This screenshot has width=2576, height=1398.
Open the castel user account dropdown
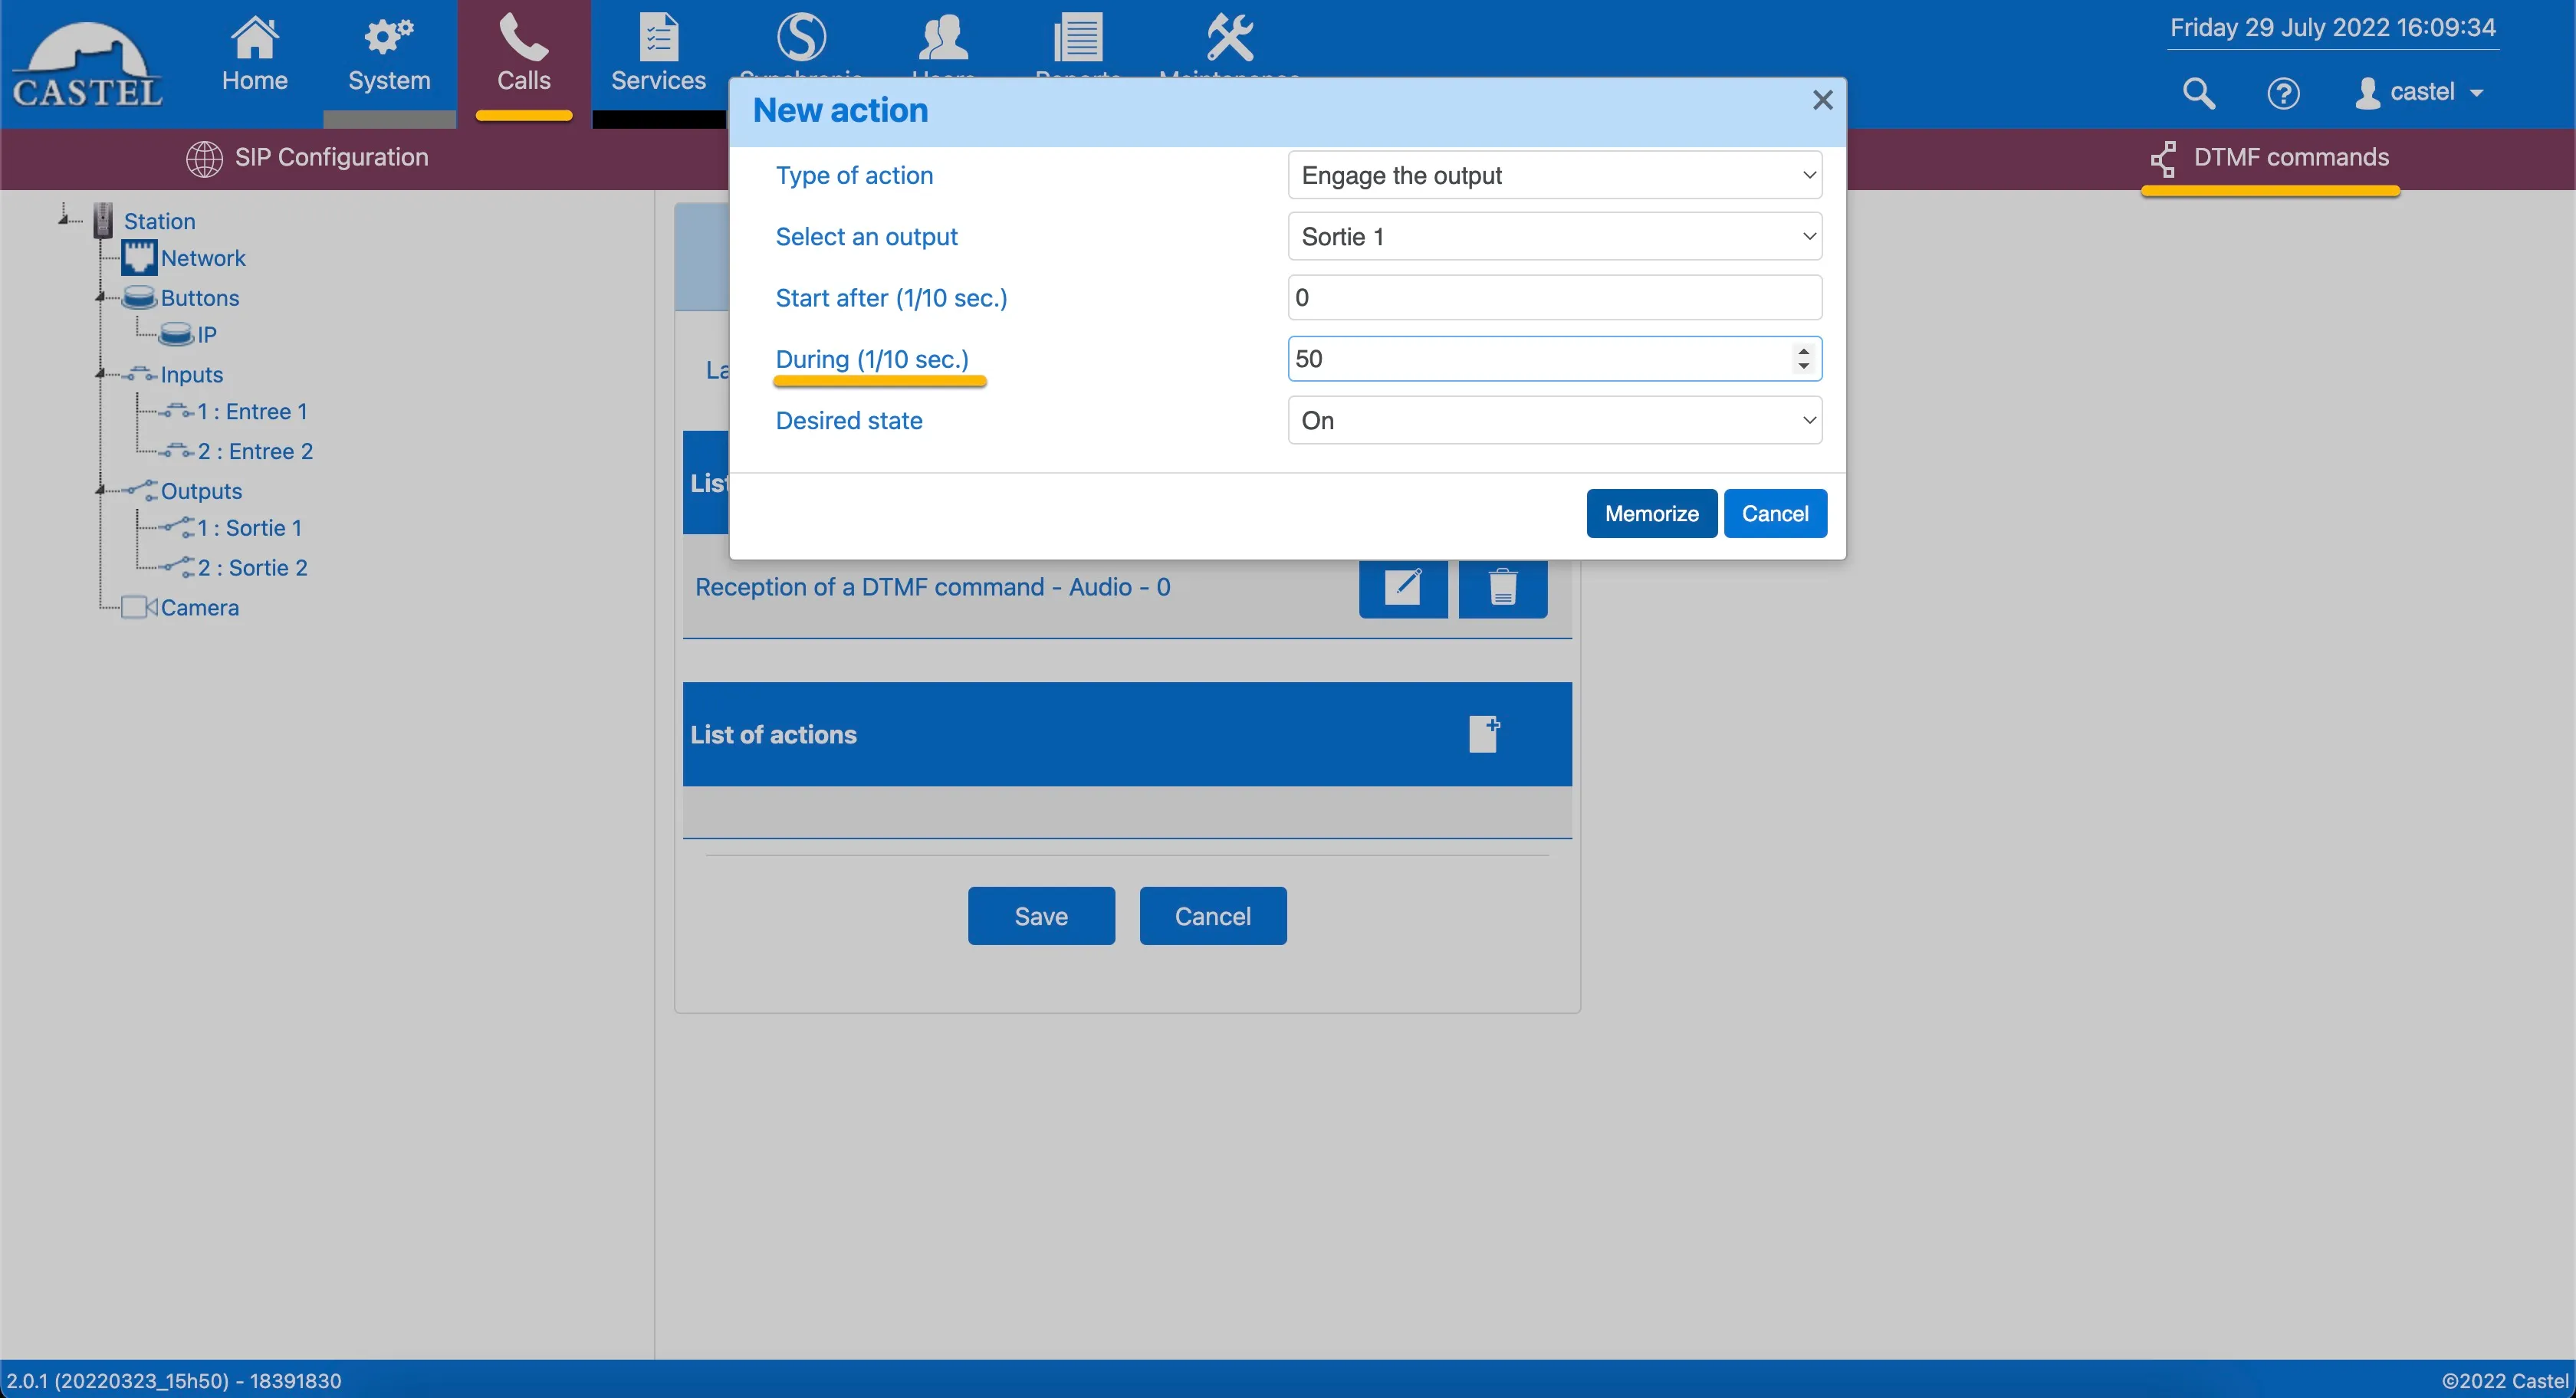click(2420, 92)
